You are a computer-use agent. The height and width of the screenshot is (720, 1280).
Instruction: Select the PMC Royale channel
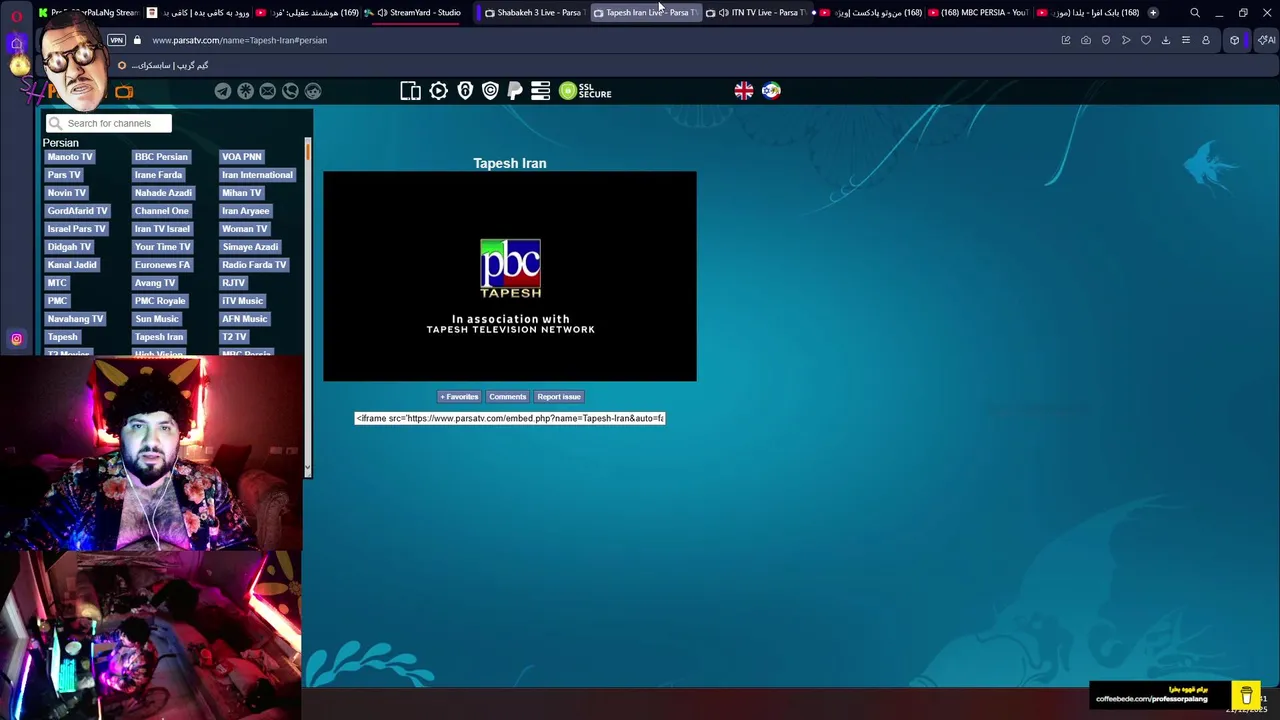[x=160, y=301]
